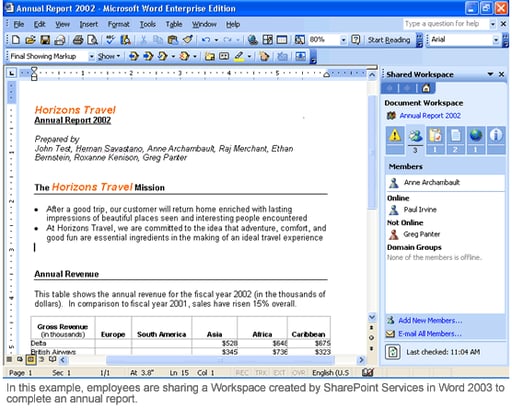
Task: Click the Get Updates refresh icon
Action: tap(393, 352)
